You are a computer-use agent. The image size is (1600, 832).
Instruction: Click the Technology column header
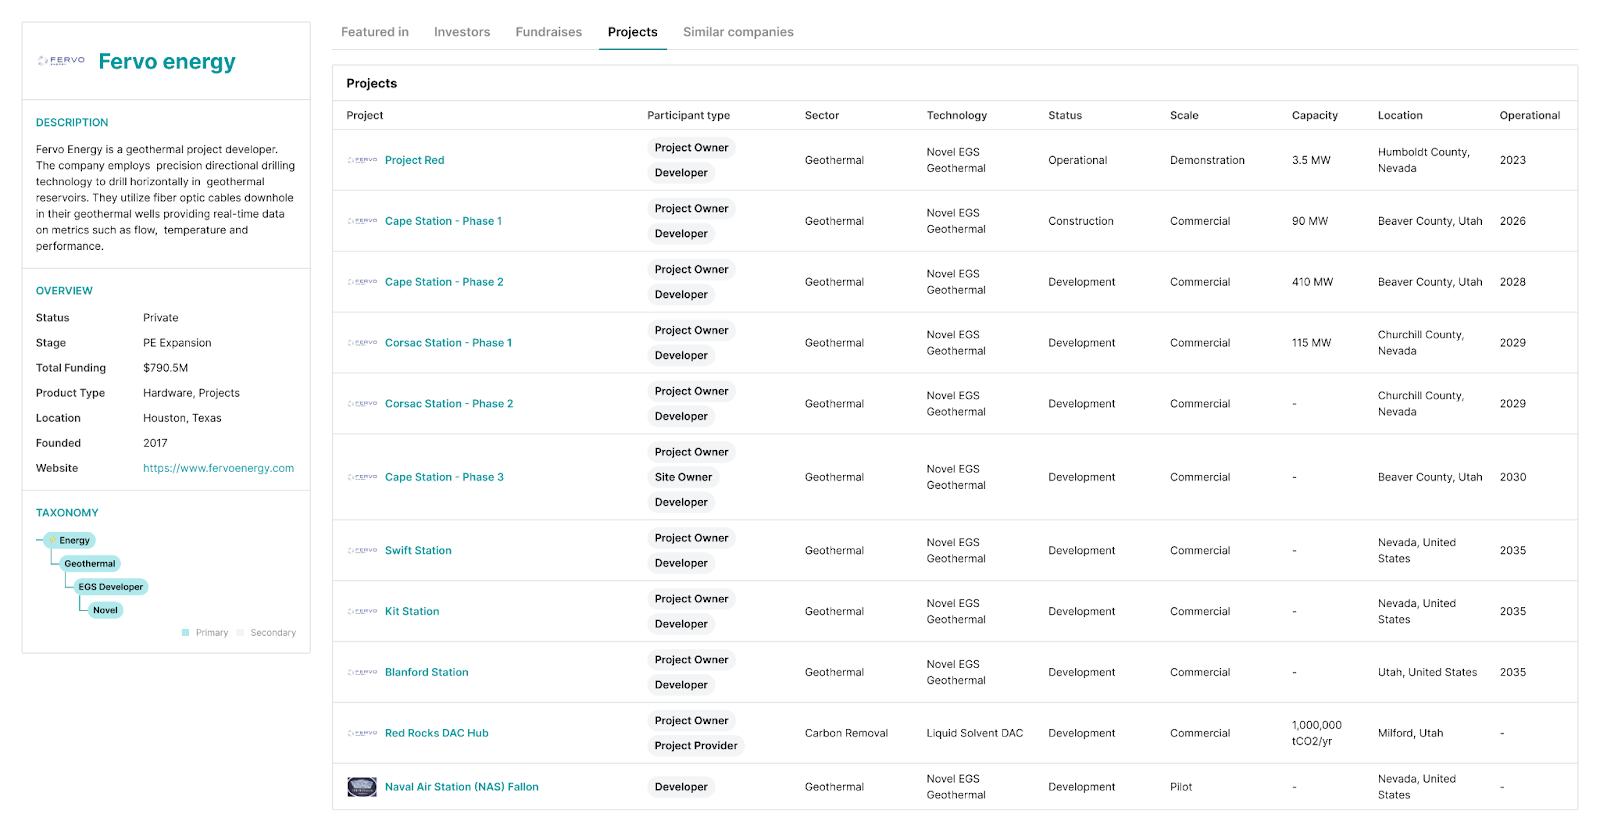[957, 116]
